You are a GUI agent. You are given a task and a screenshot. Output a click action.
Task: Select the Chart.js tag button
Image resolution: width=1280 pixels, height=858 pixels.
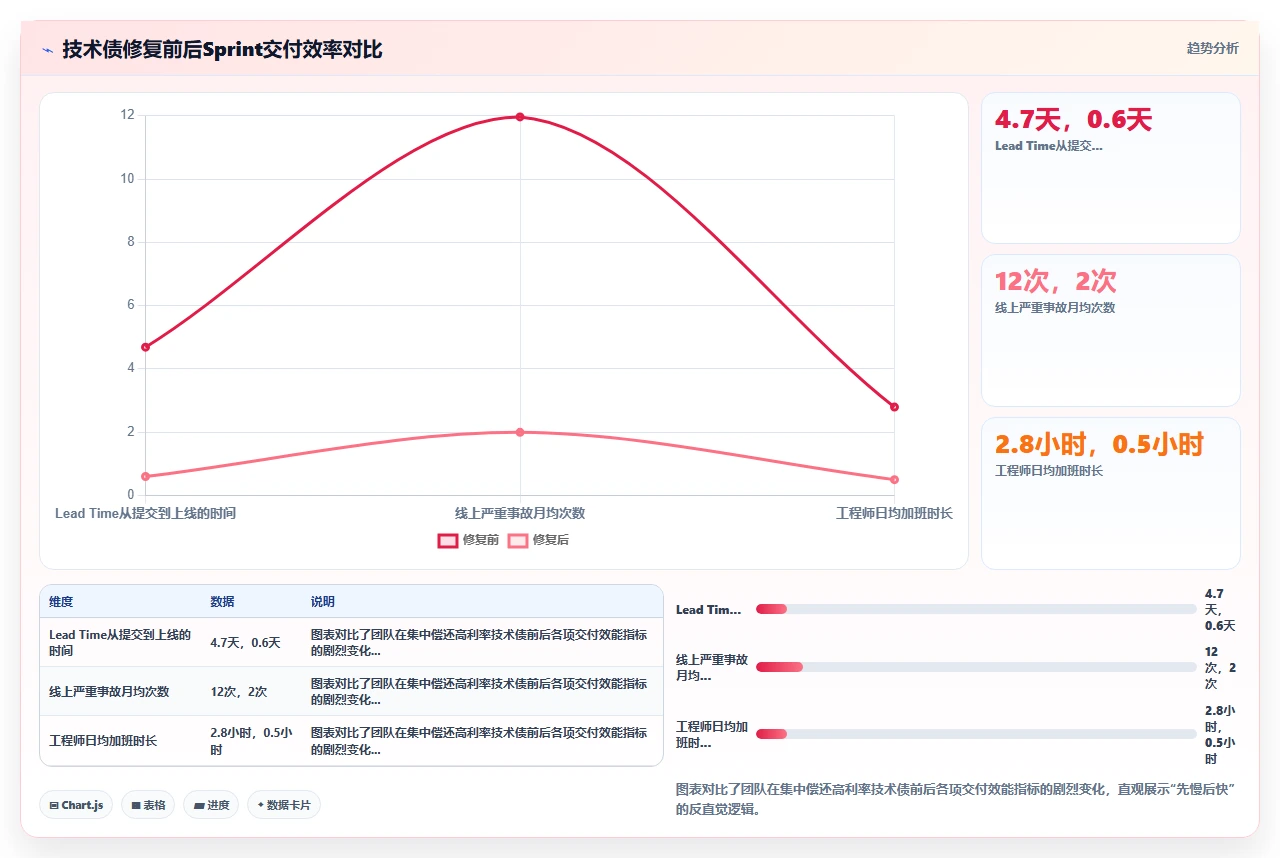[x=76, y=805]
